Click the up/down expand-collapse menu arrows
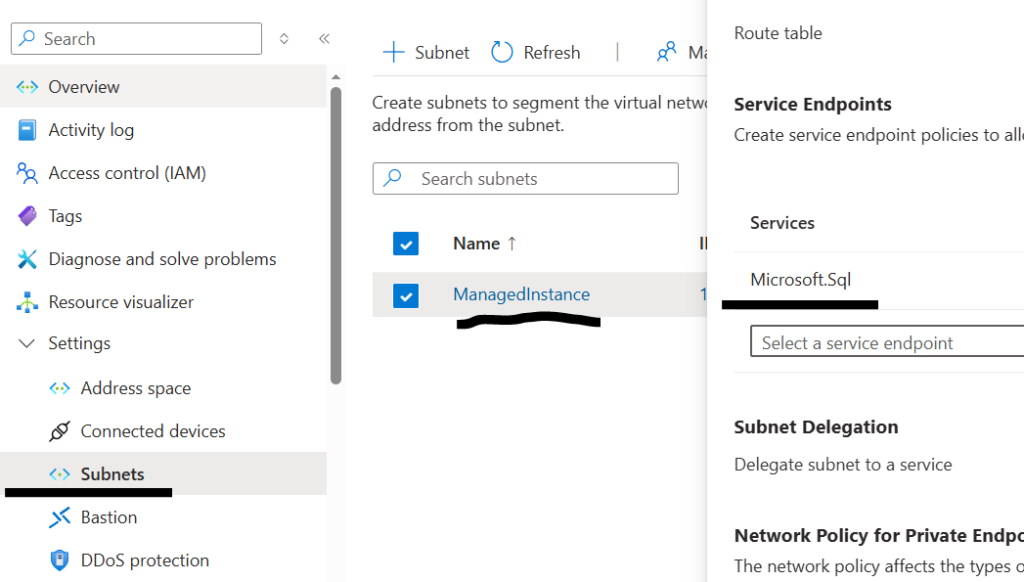The height and width of the screenshot is (582, 1024). pos(284,39)
